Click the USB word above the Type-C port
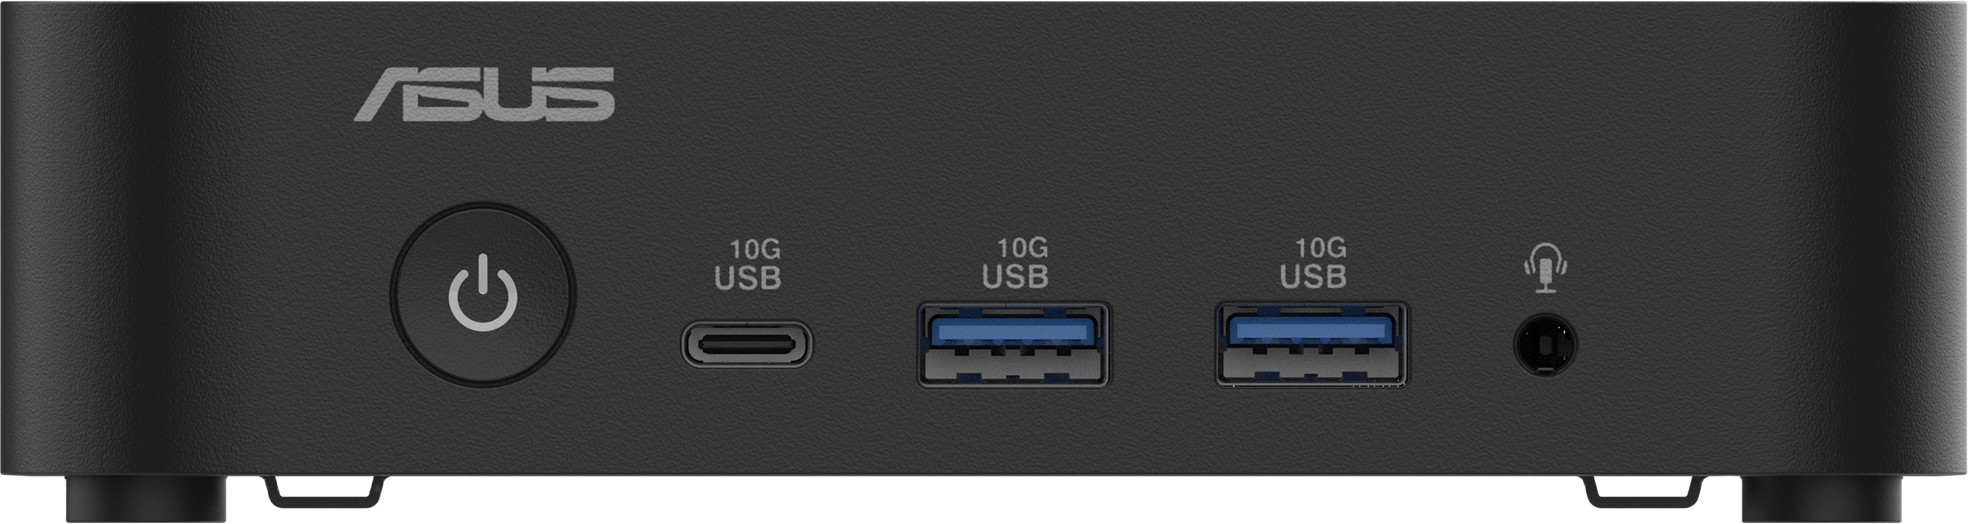1968x524 pixels. pos(748,278)
